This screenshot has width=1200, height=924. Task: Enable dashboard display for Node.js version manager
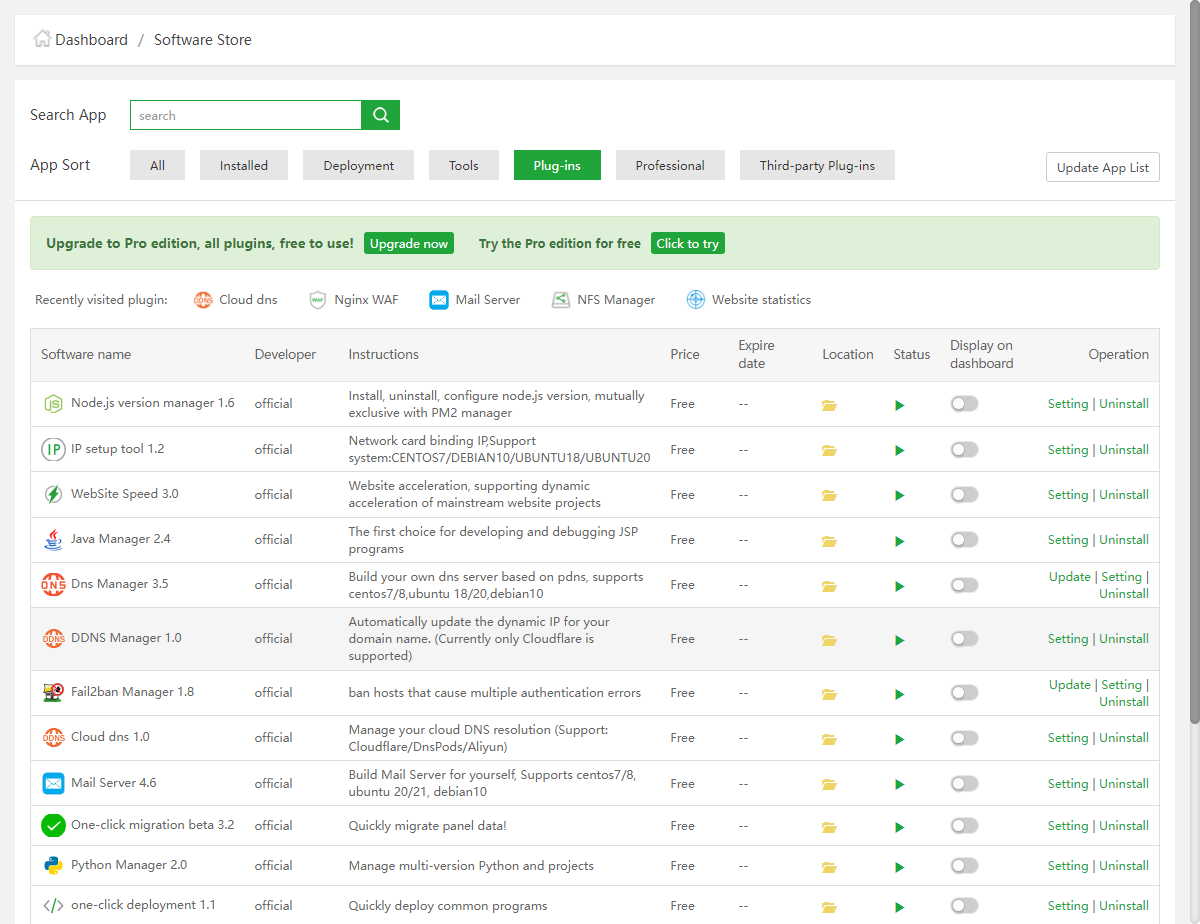pos(964,404)
